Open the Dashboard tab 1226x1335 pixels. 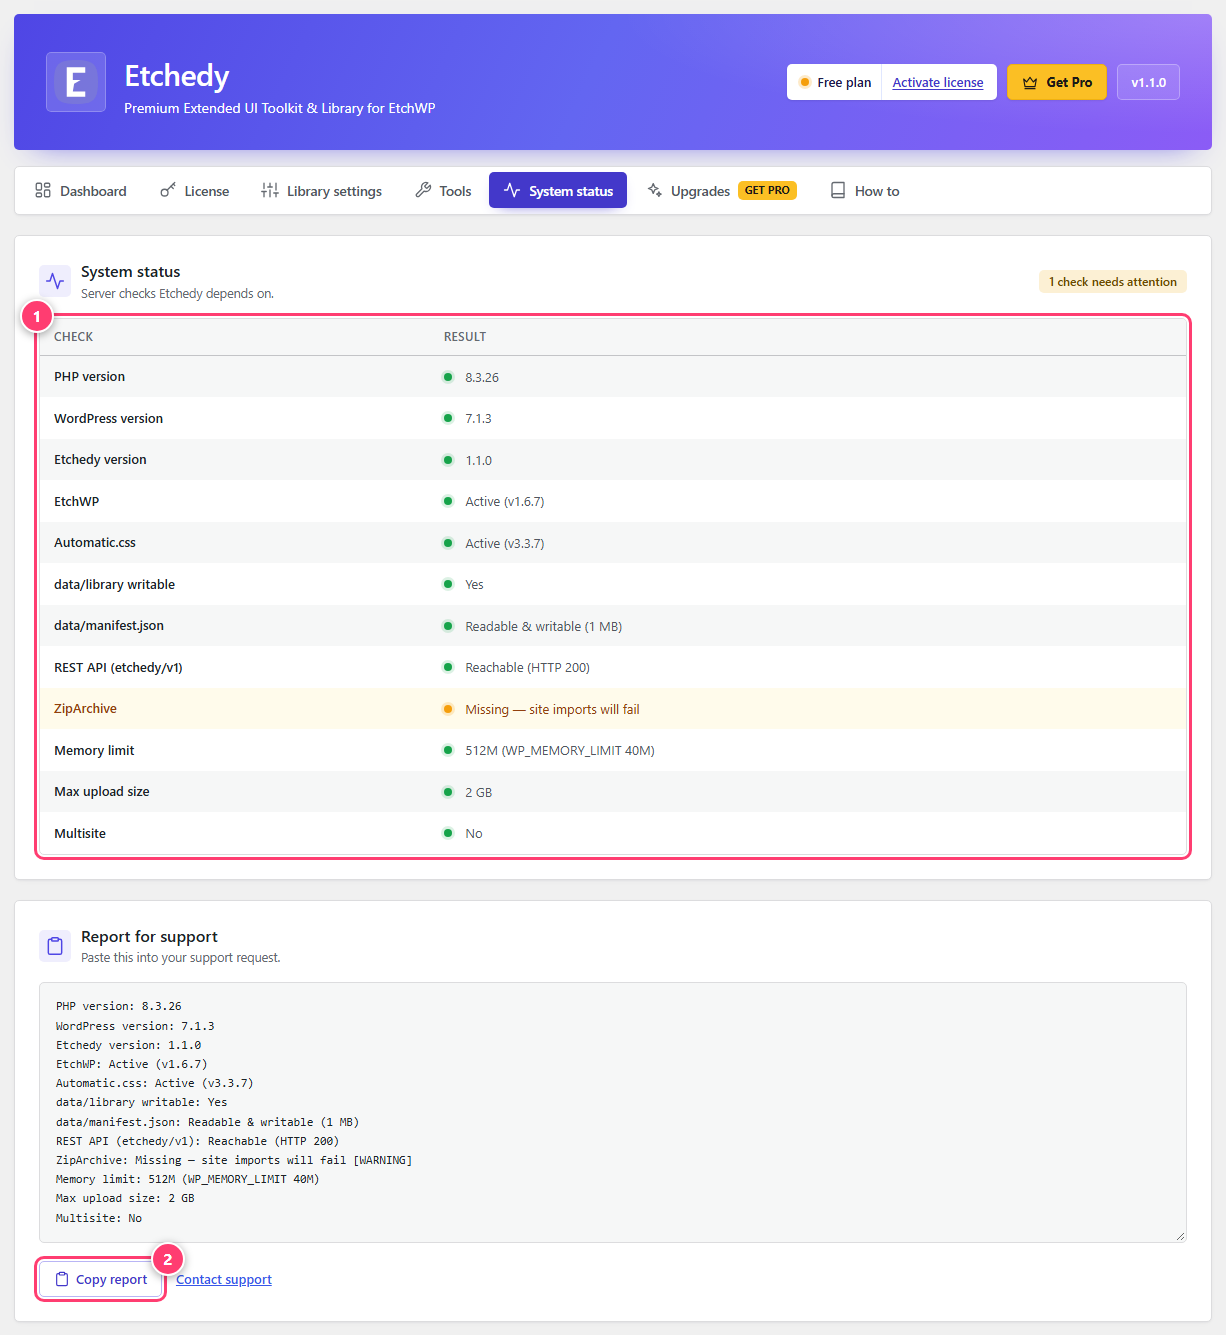point(81,190)
